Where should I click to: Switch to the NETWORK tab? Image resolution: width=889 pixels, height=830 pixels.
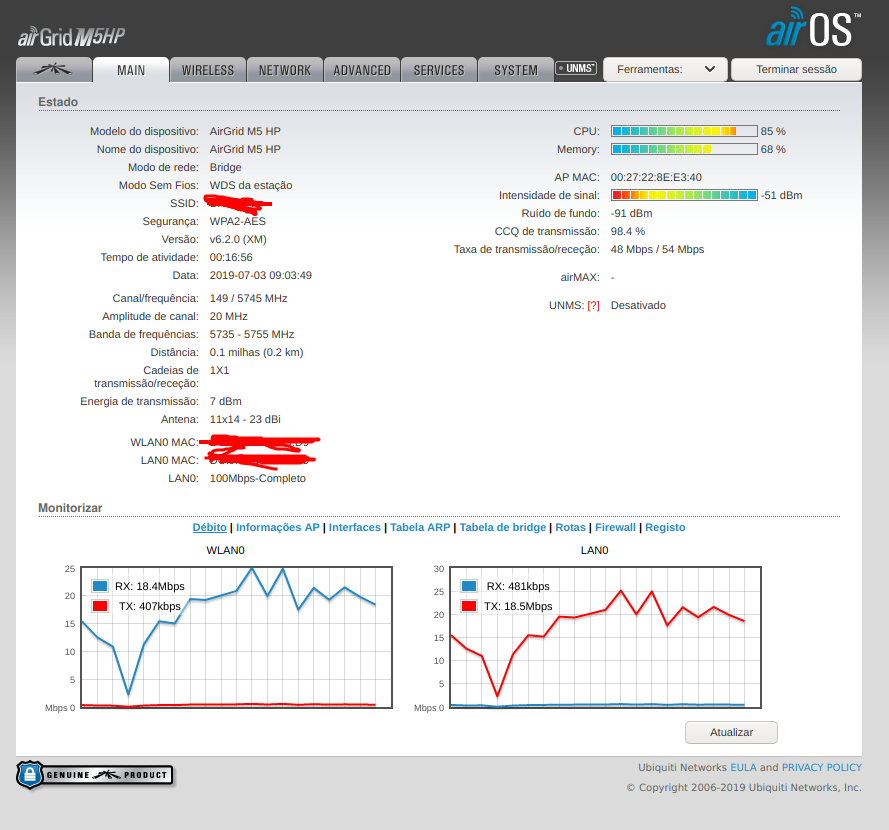tap(285, 70)
